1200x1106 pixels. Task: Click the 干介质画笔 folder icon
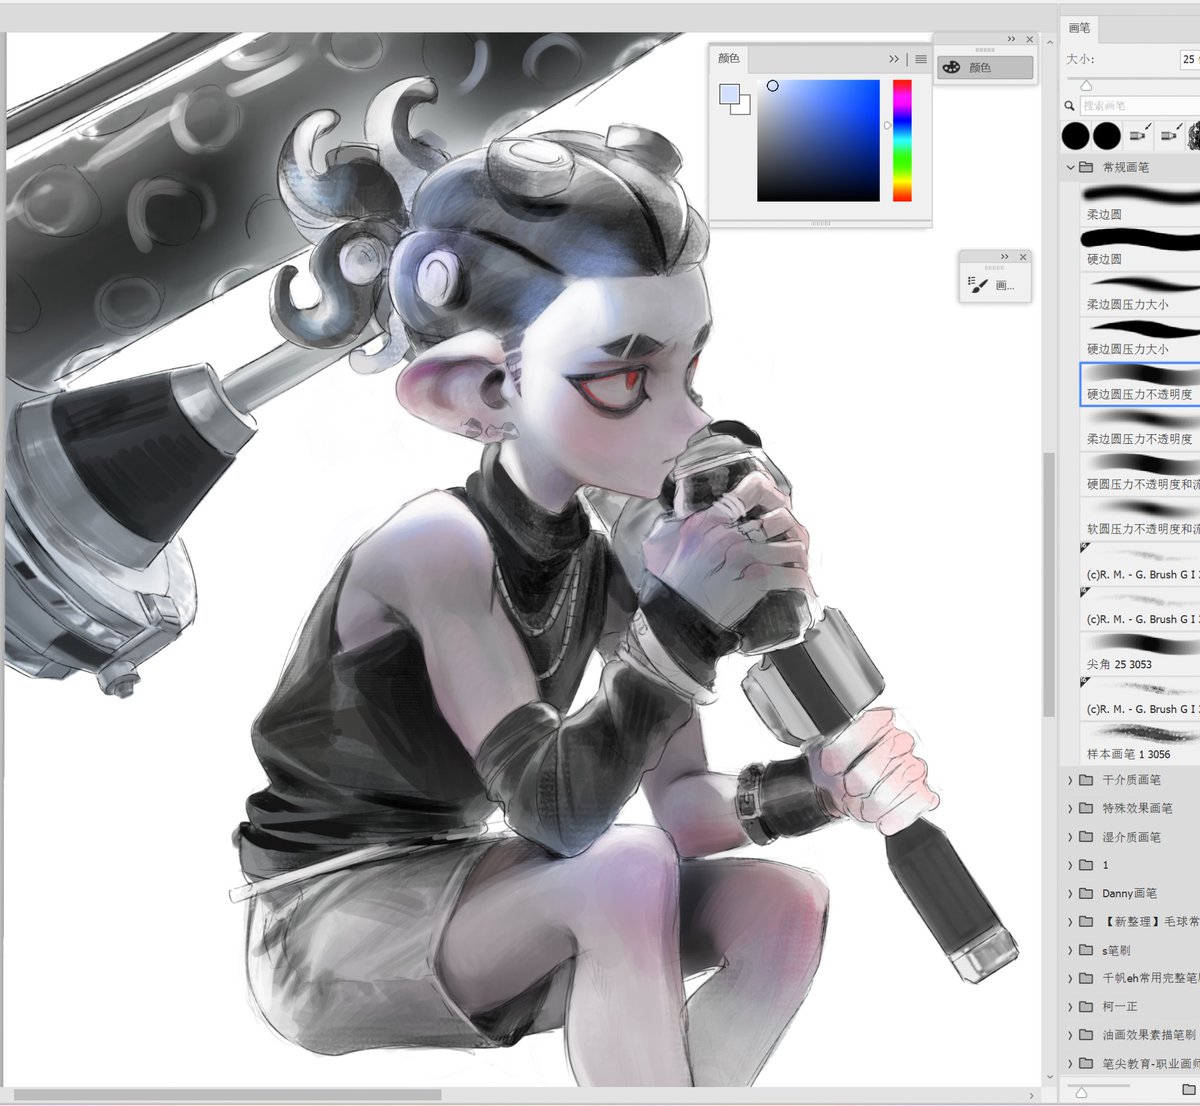(1086, 780)
